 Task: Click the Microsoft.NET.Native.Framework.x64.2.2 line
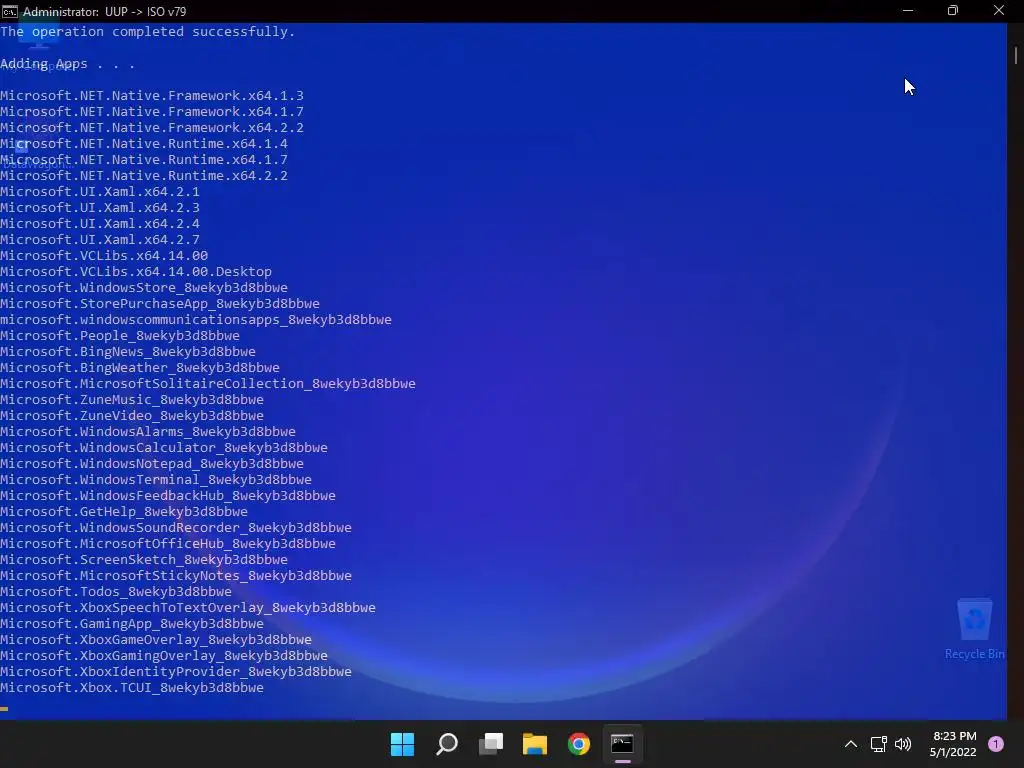click(x=152, y=127)
